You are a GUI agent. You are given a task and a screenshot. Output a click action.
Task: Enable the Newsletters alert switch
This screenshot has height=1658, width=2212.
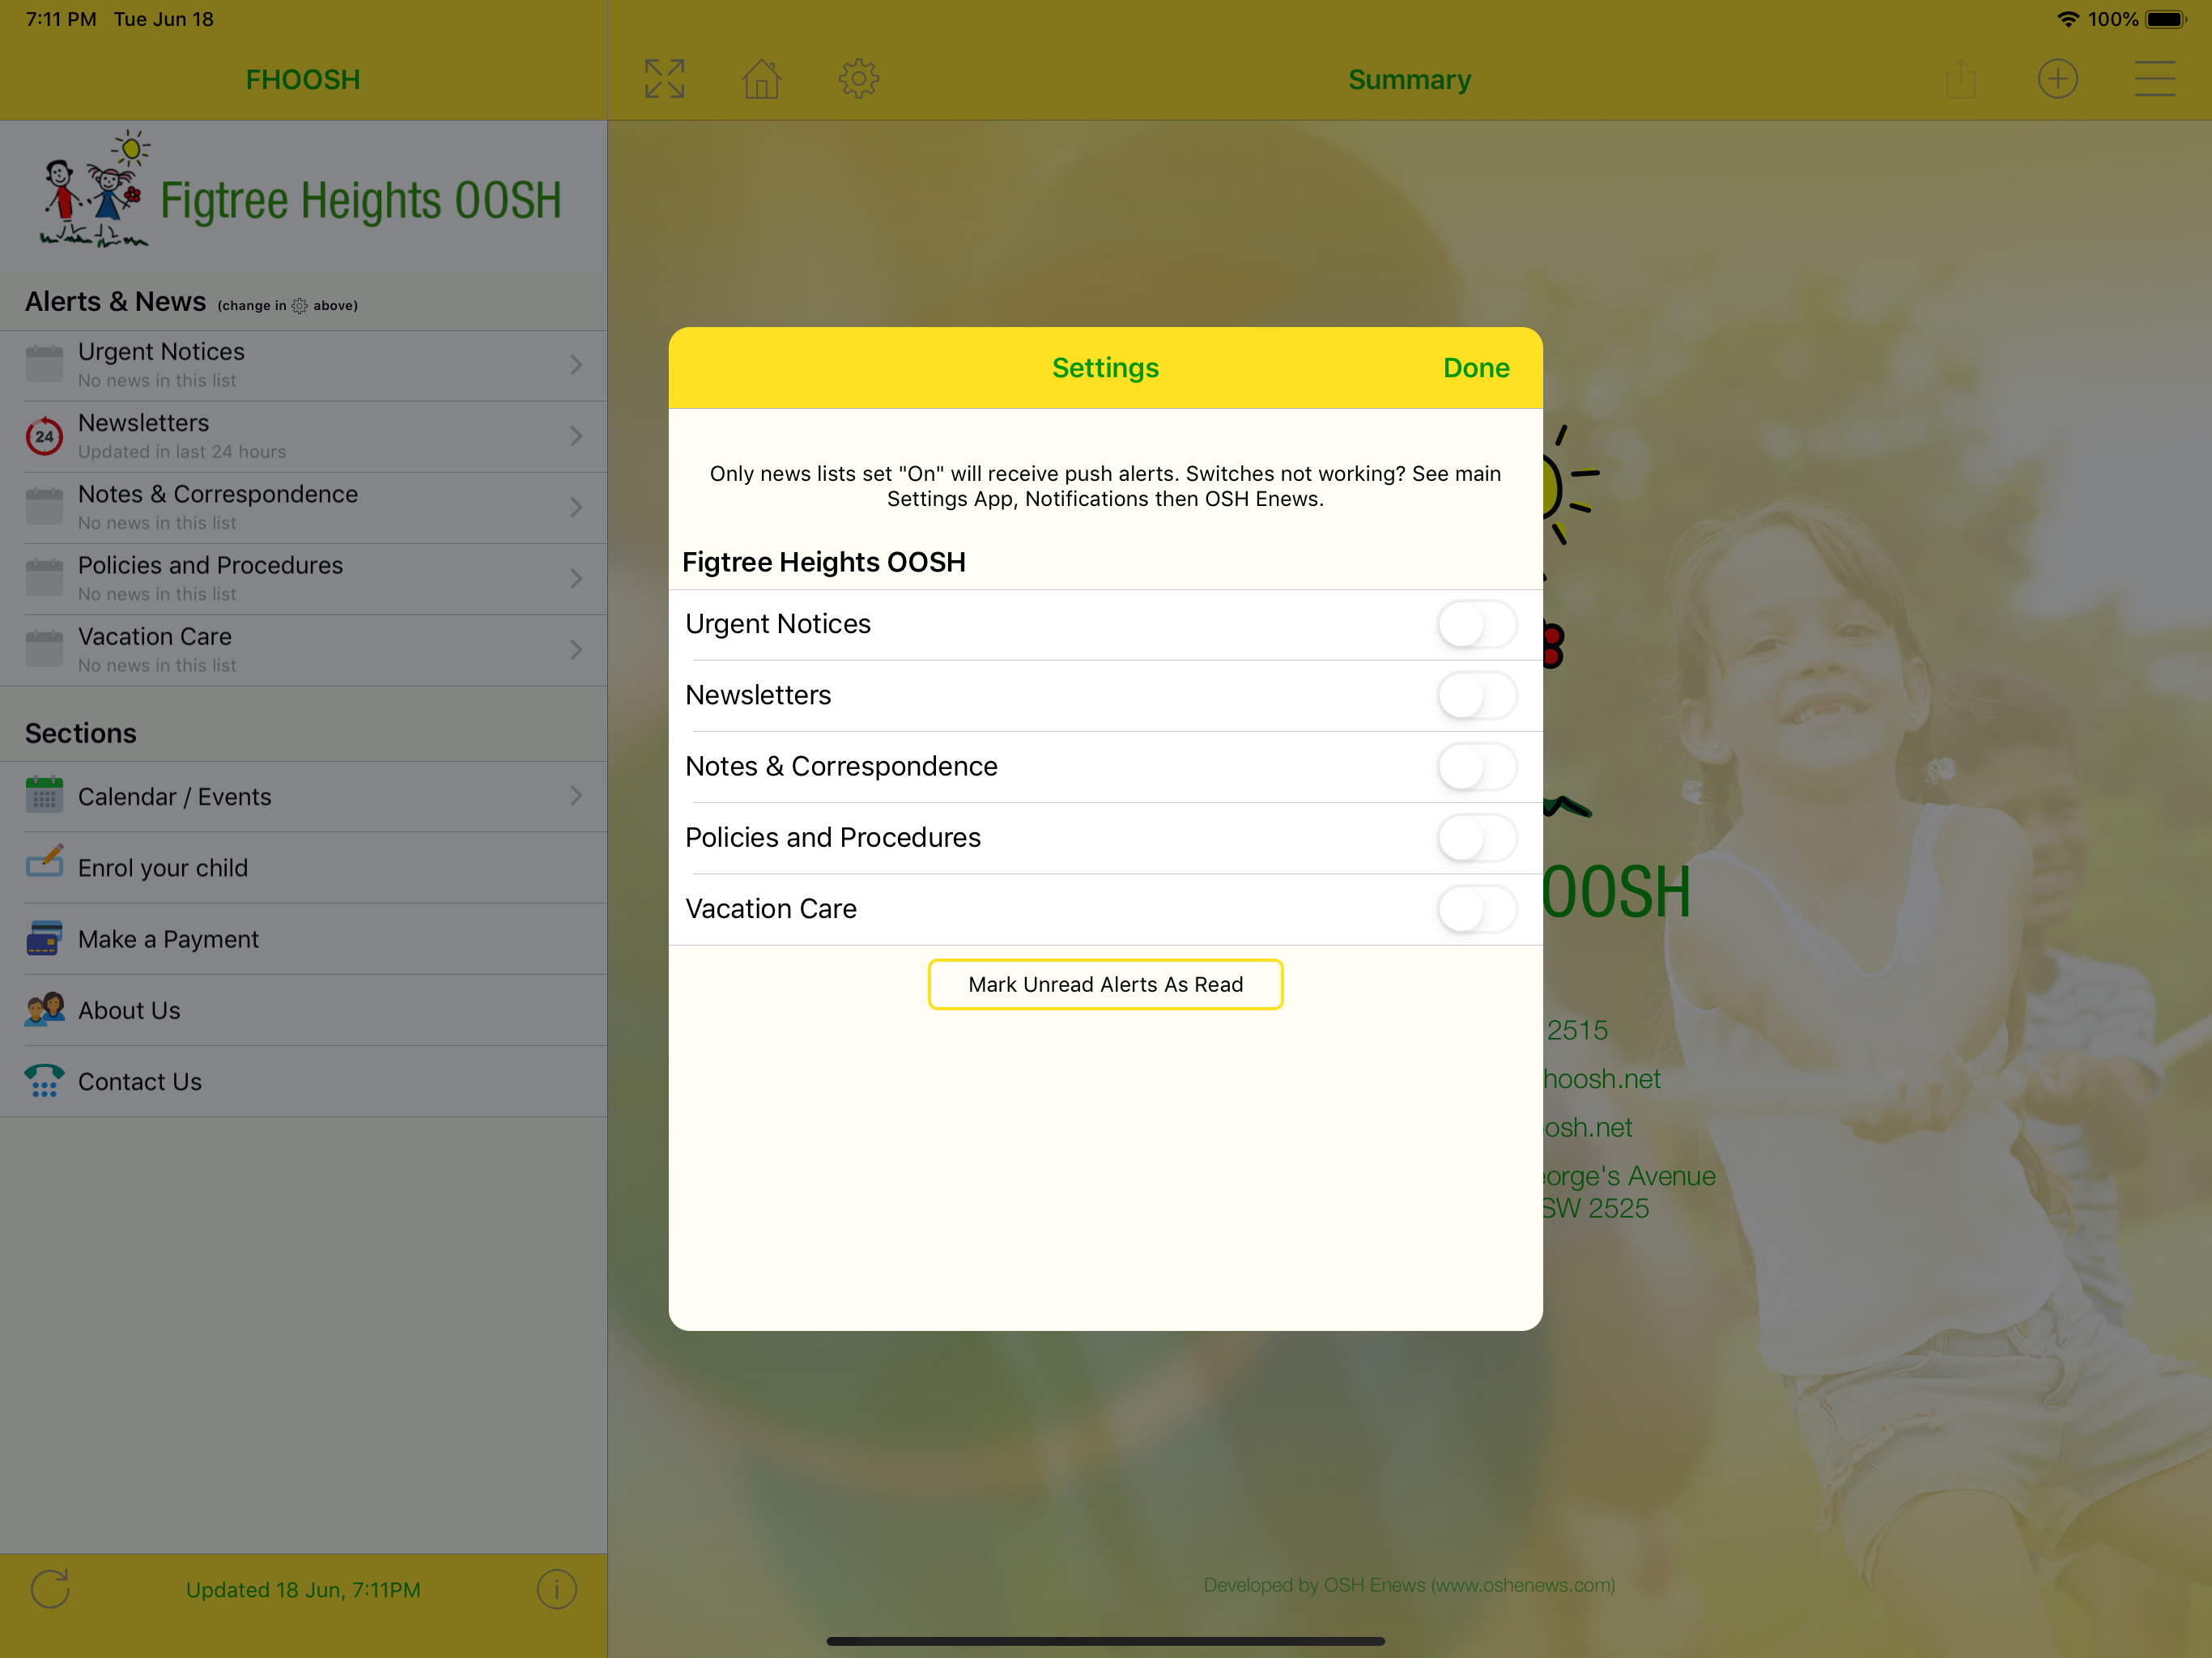[1476, 695]
